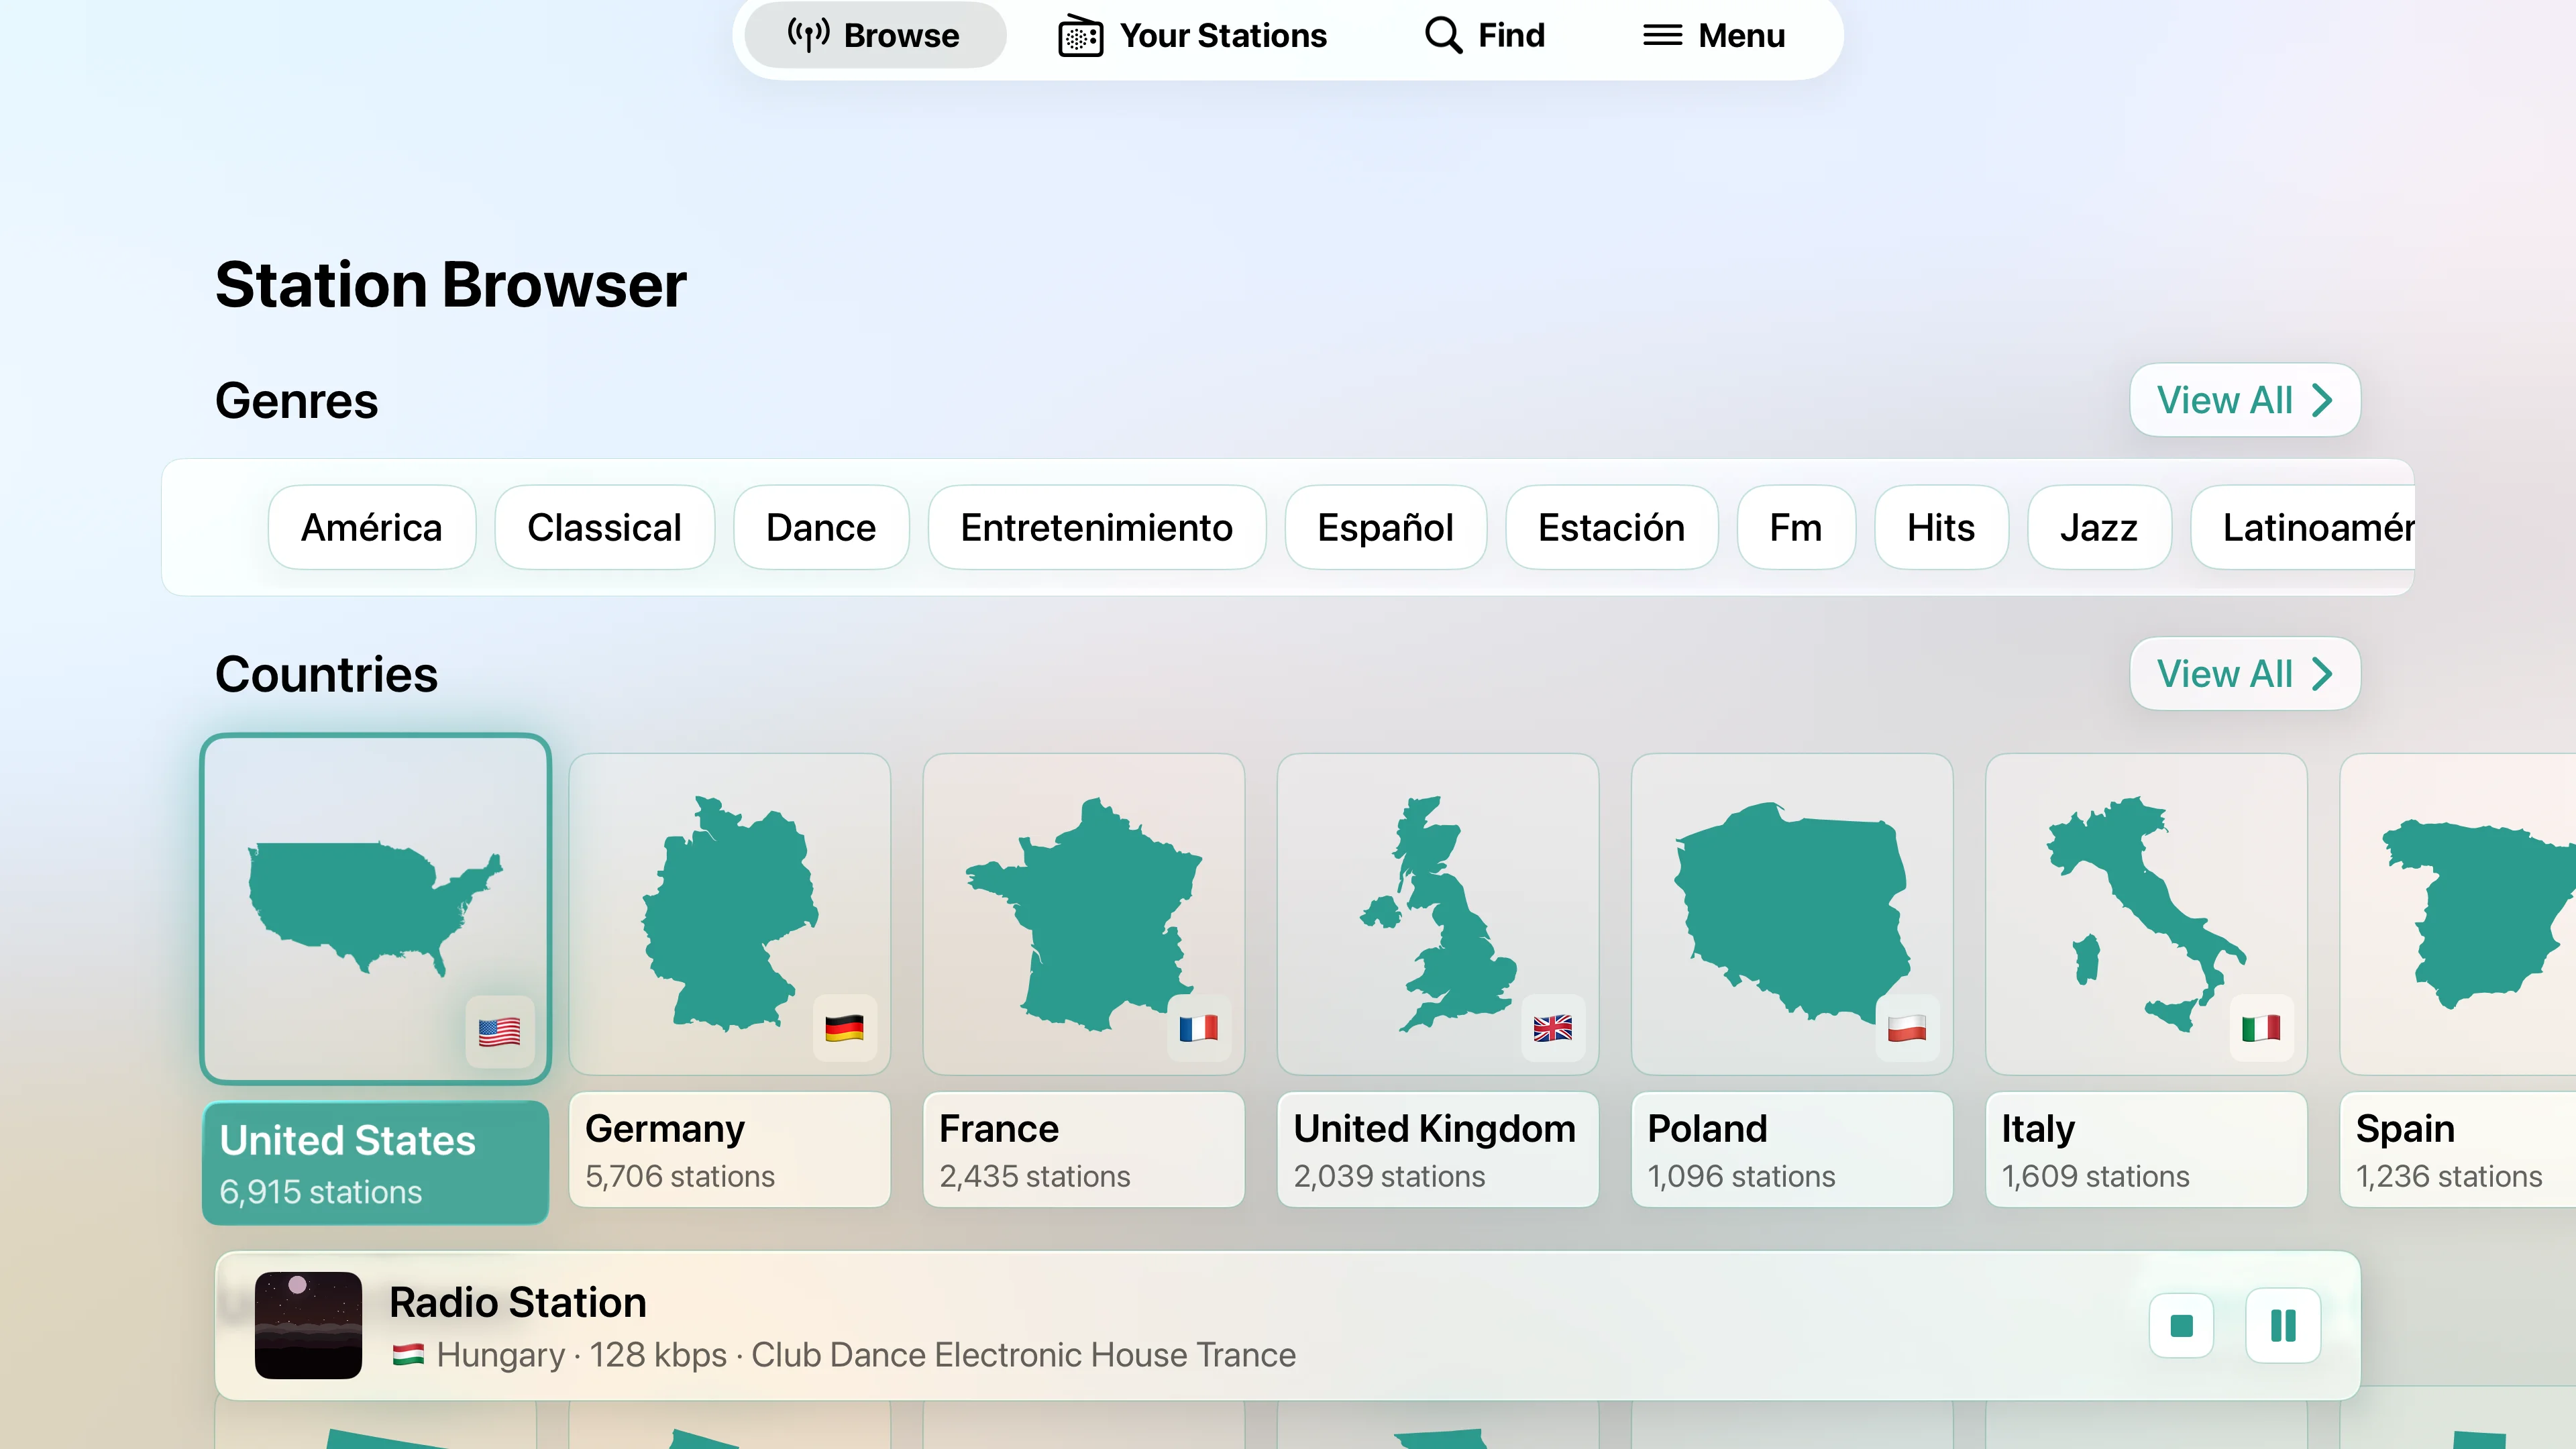Viewport: 2576px width, 1449px height.
Task: Open the Spain stations label
Action: [x=2450, y=1150]
